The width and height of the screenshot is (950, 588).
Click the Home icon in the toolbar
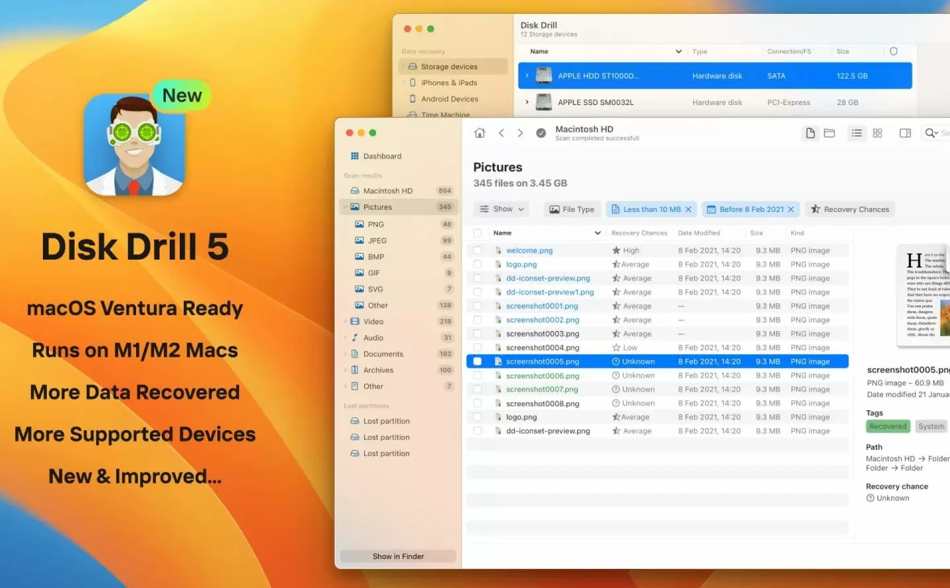click(479, 133)
